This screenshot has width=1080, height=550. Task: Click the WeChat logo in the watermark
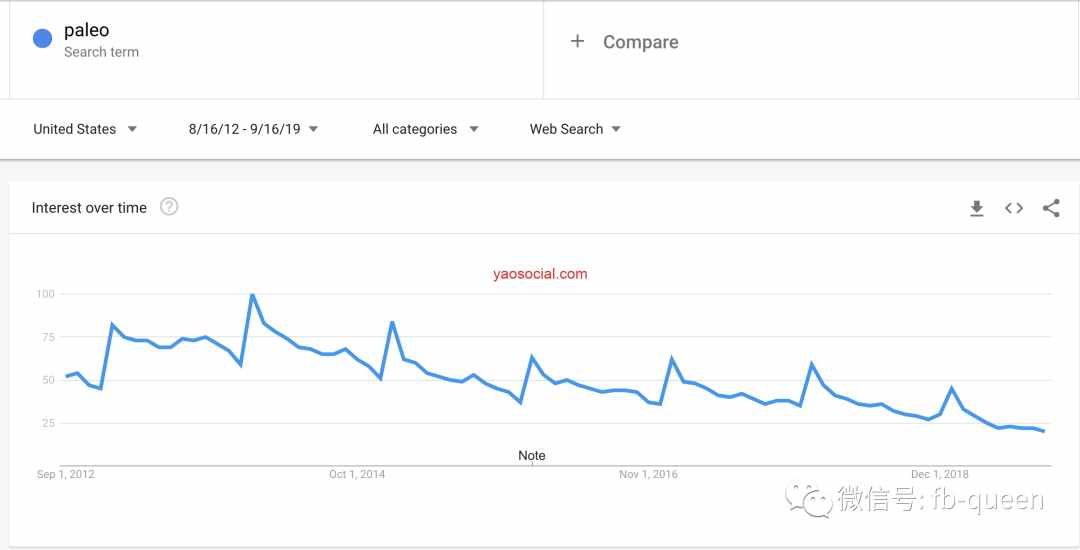pos(809,499)
